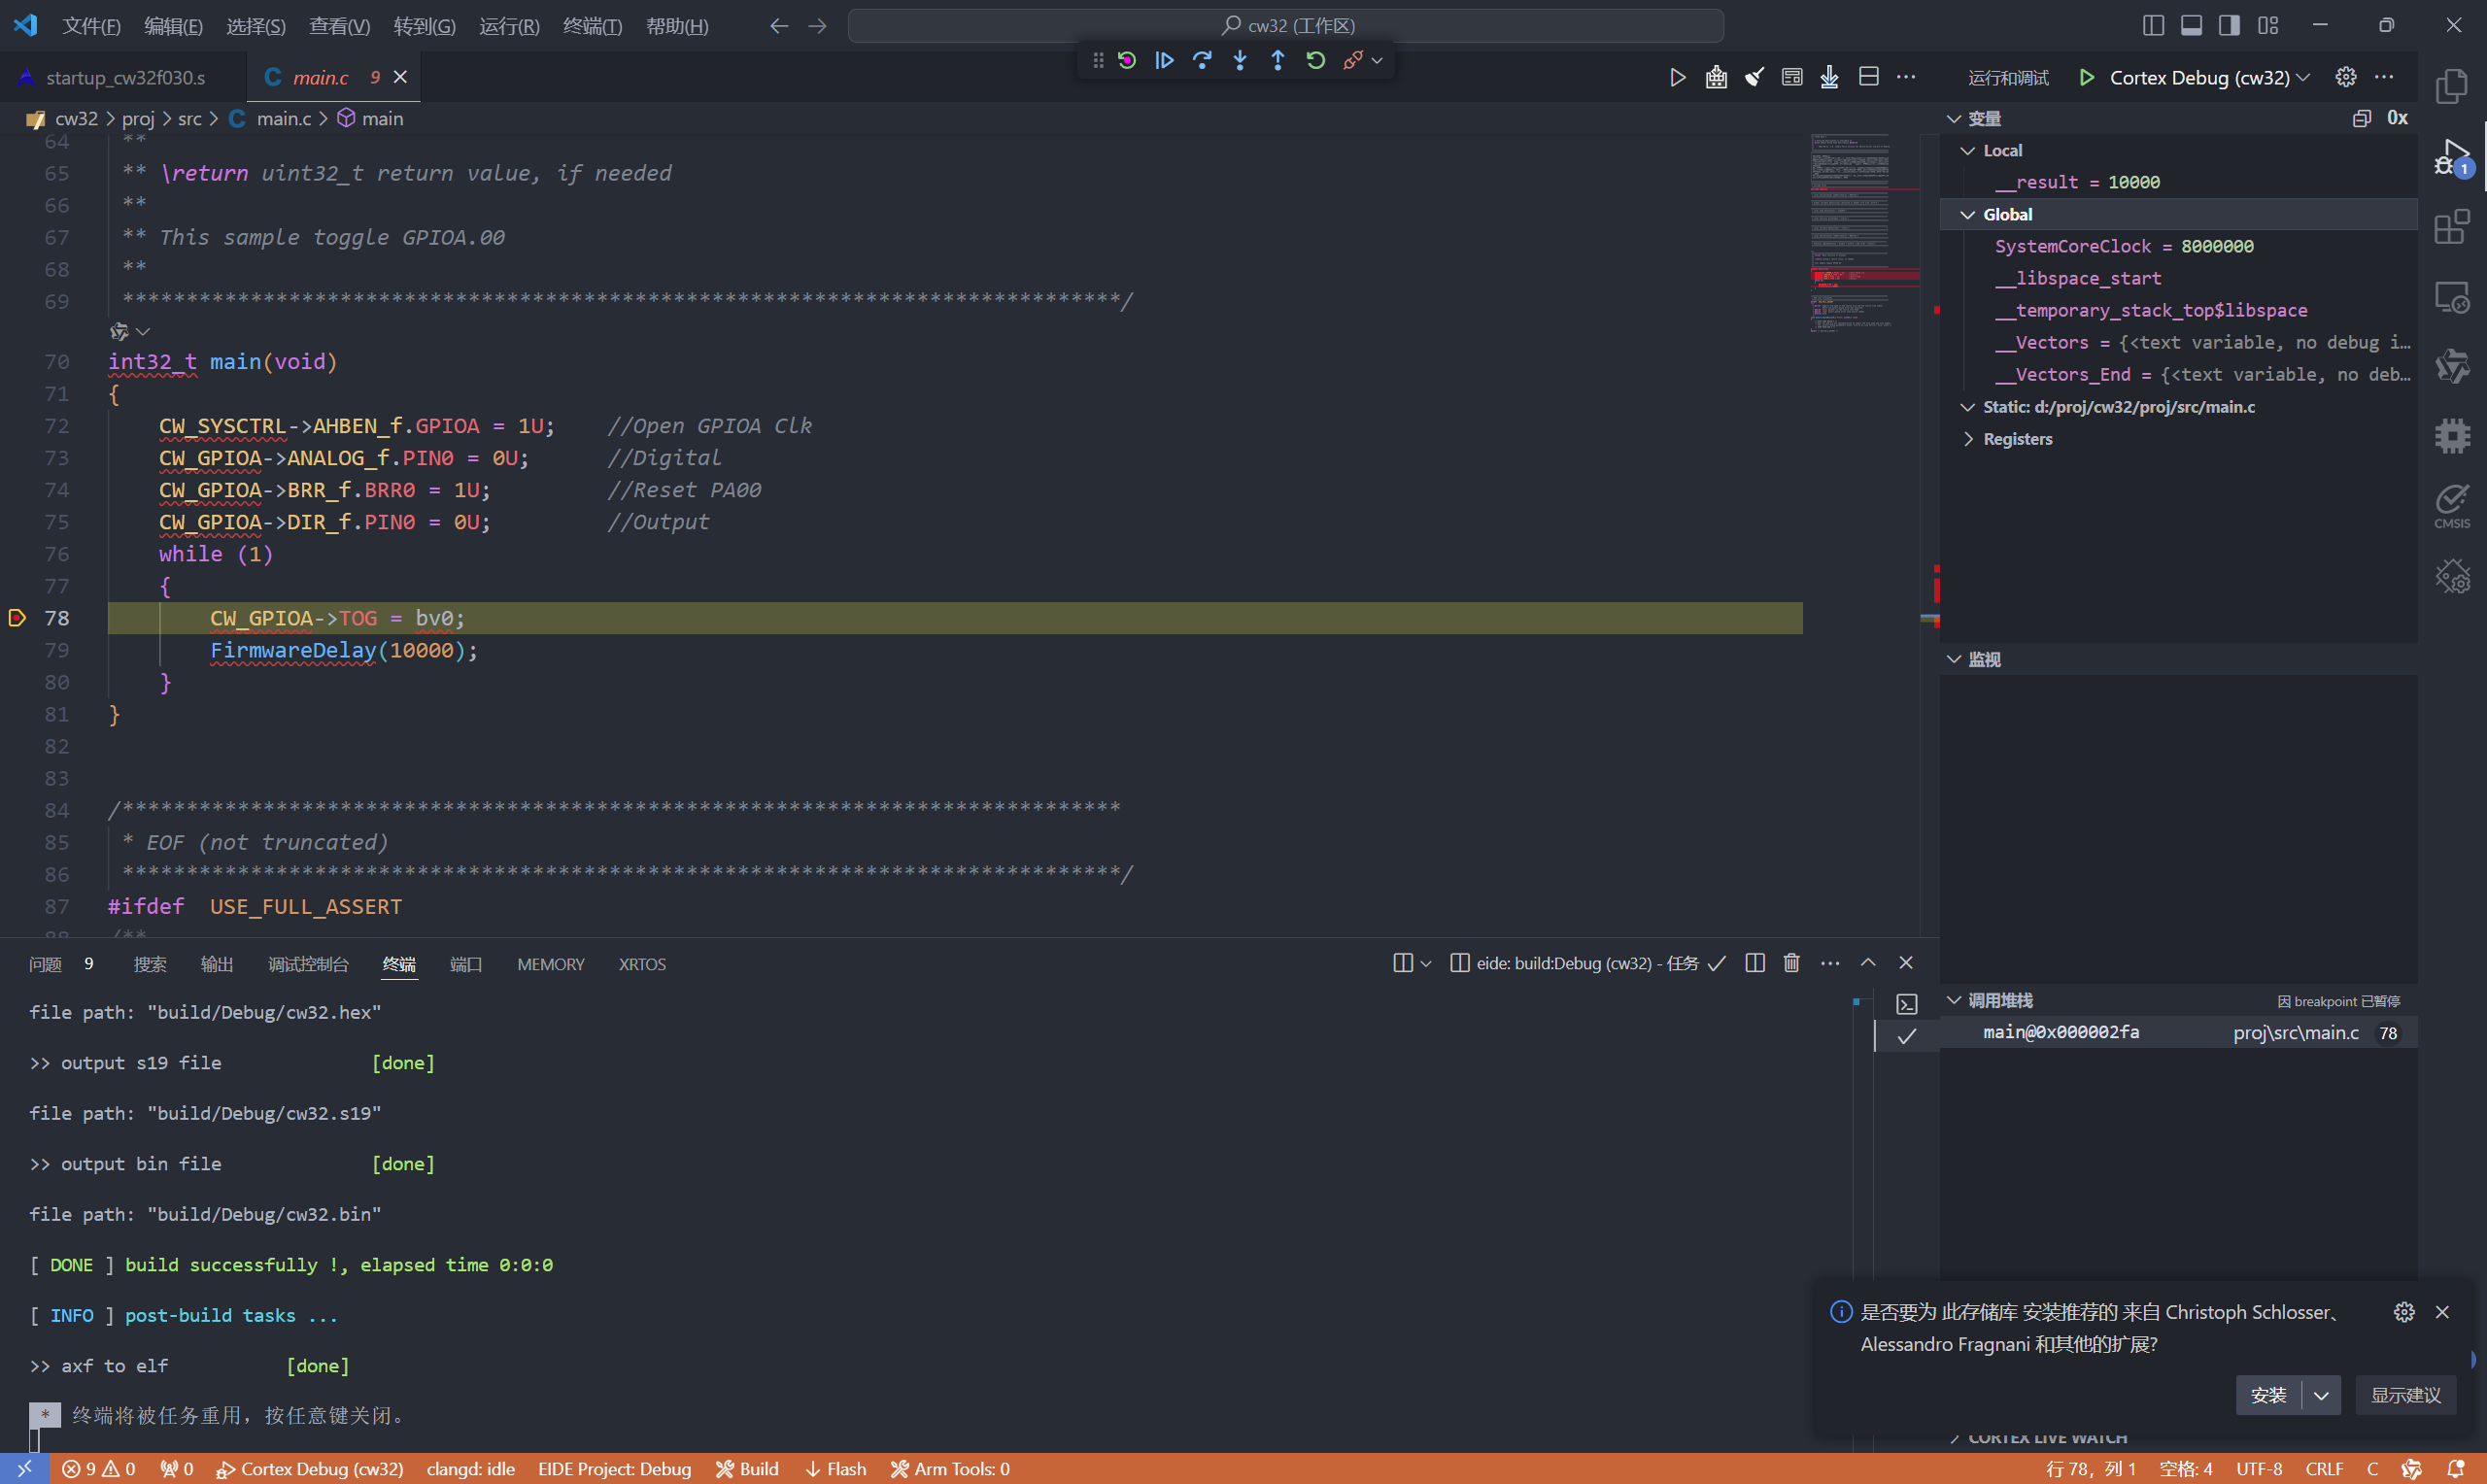The image size is (2487, 1484).
Task: Switch to 问题 panel tab
Action: coord(46,964)
